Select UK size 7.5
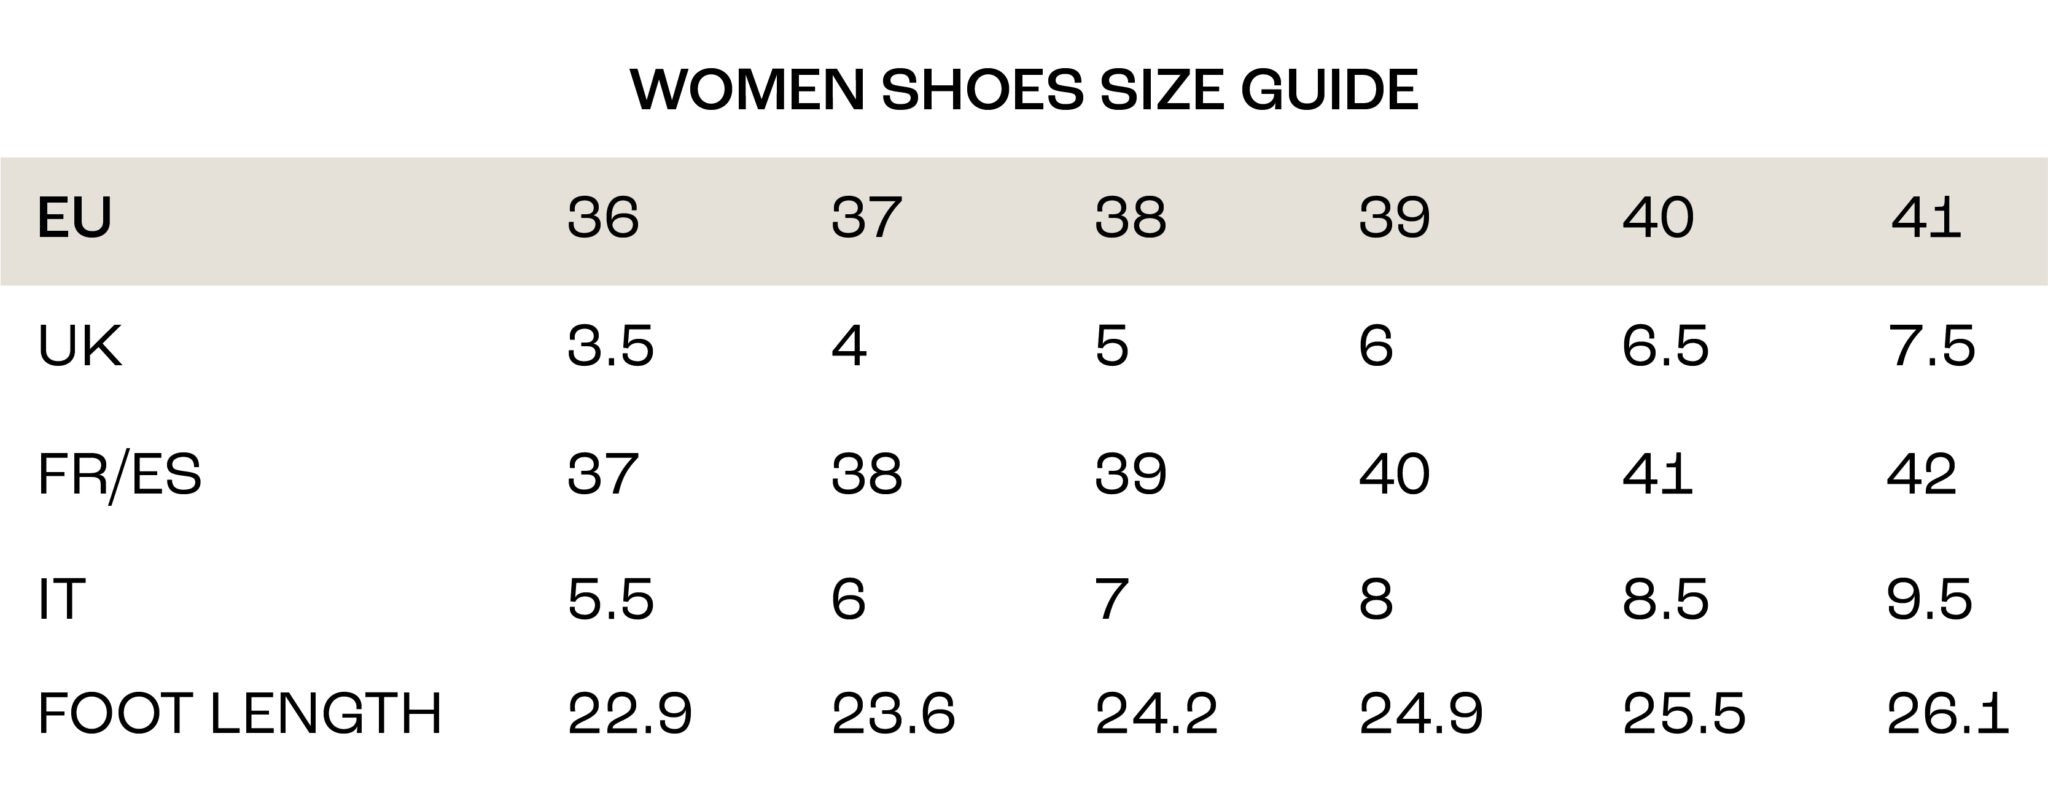The height and width of the screenshot is (806, 2048). (1930, 346)
